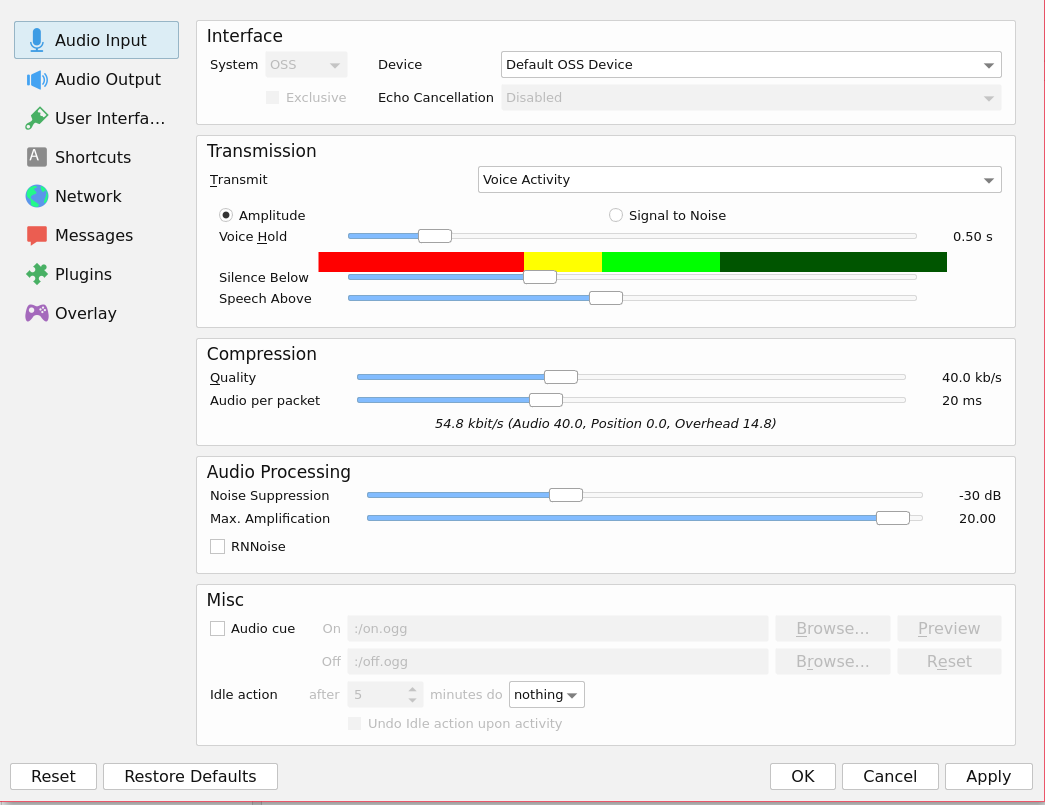Open Shortcuts via keyboard key icon
Viewport: 1045px width, 805px height.
pos(37,157)
